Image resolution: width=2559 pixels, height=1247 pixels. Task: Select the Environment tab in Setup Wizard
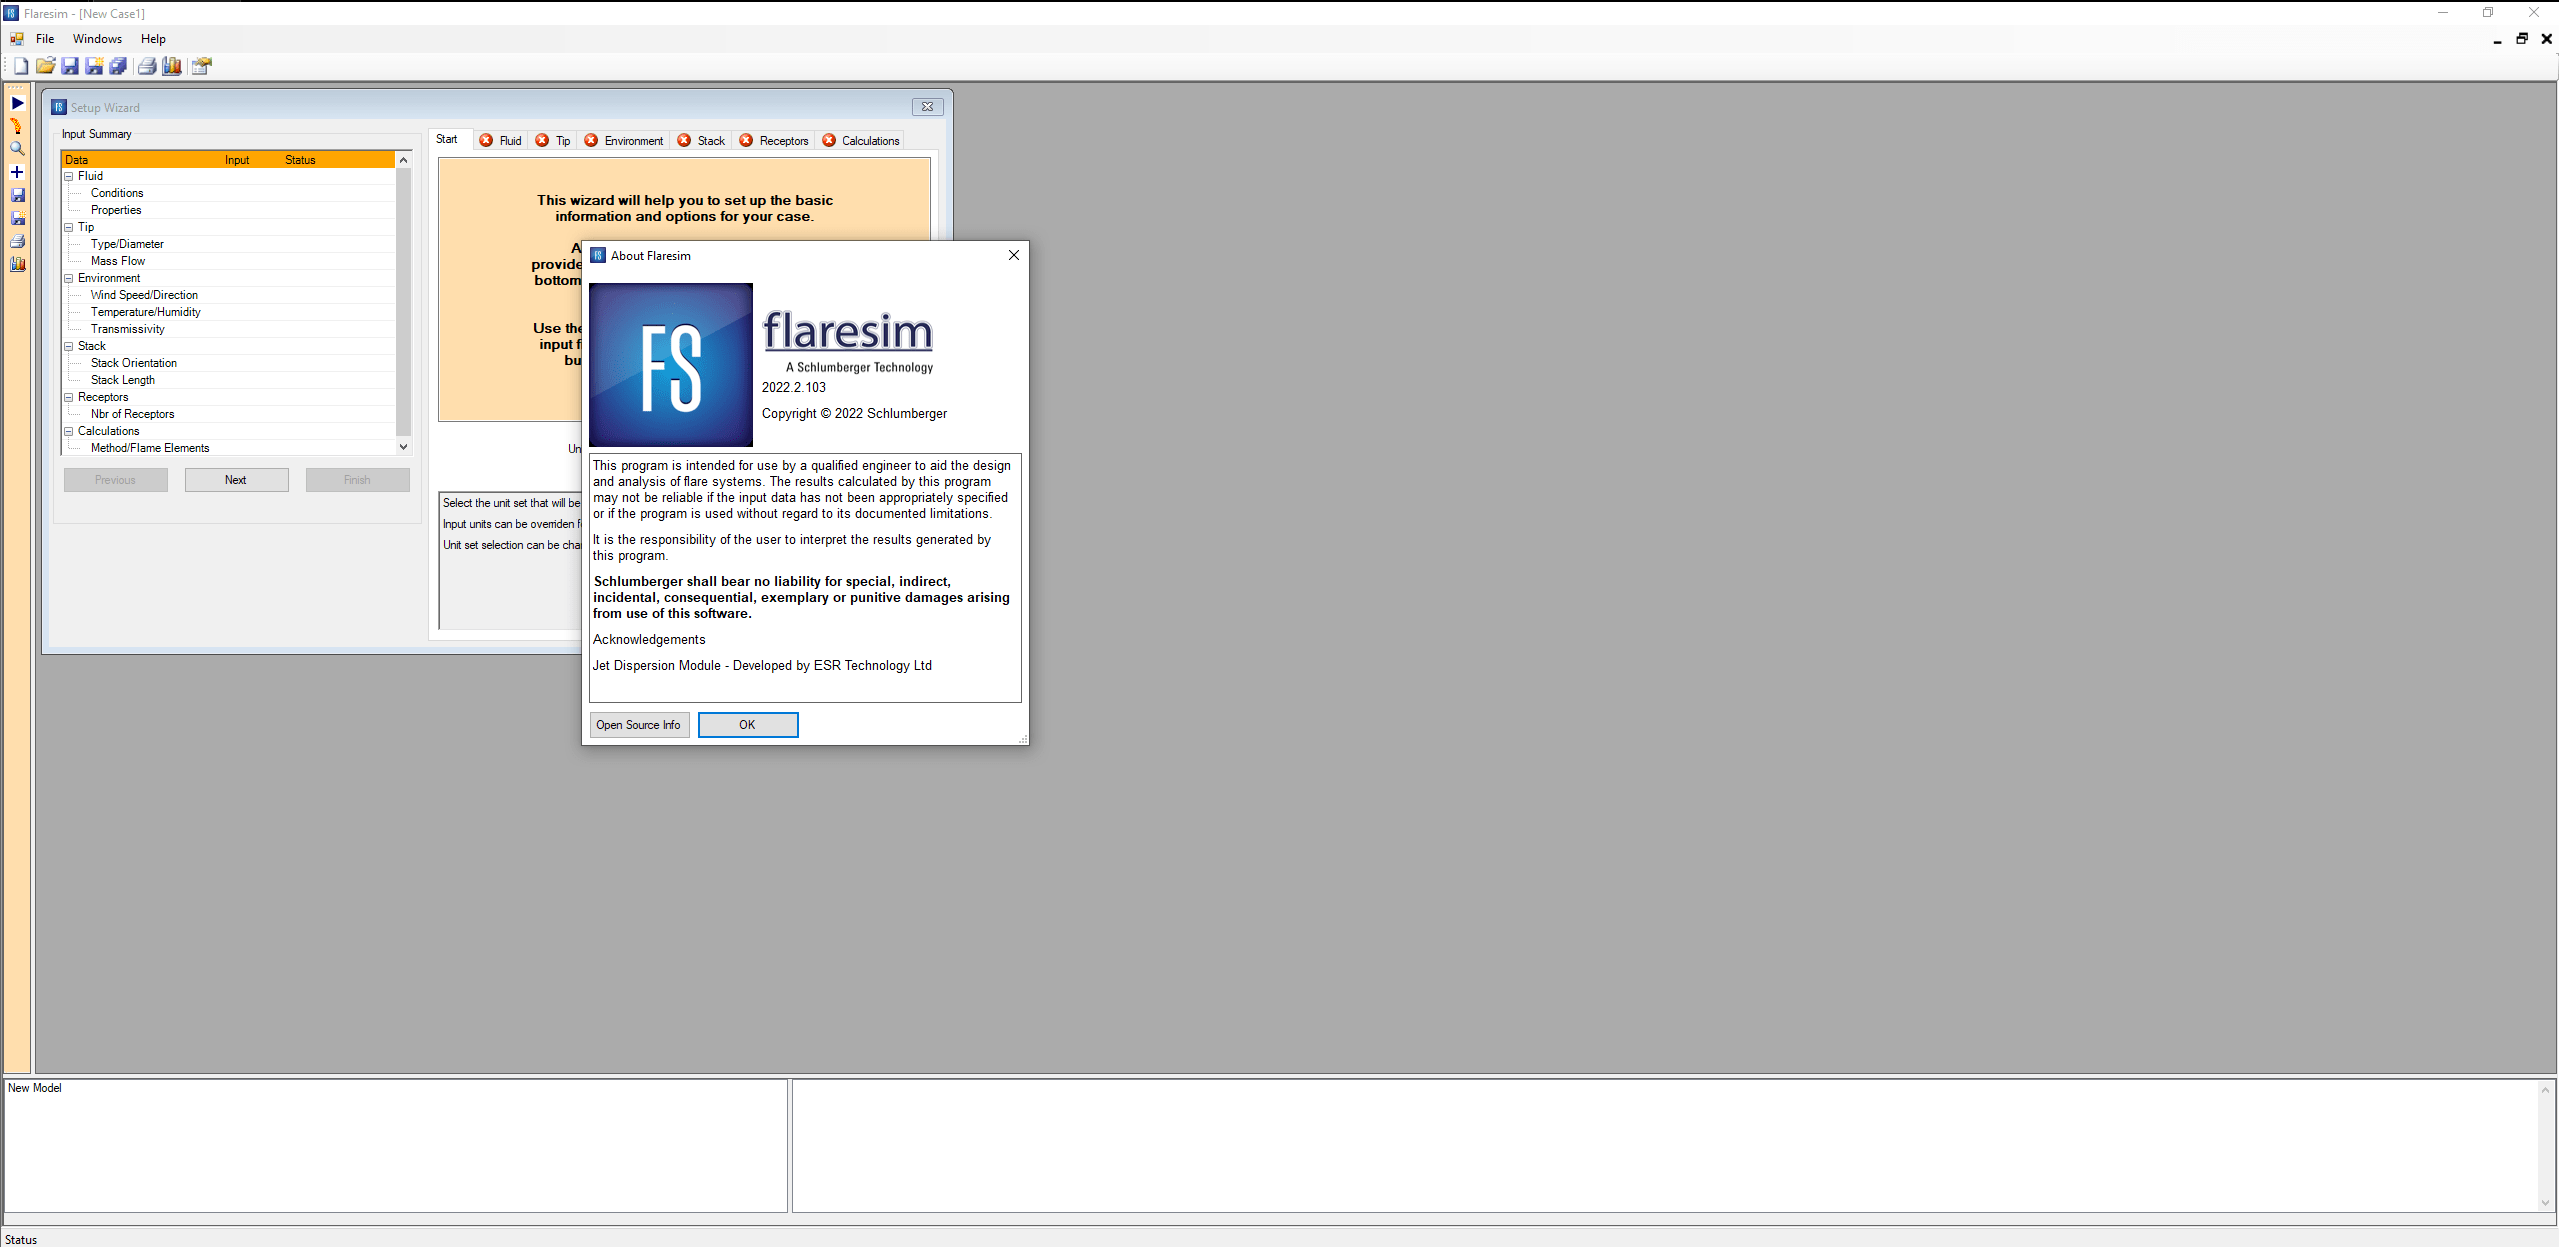pyautogui.click(x=632, y=140)
